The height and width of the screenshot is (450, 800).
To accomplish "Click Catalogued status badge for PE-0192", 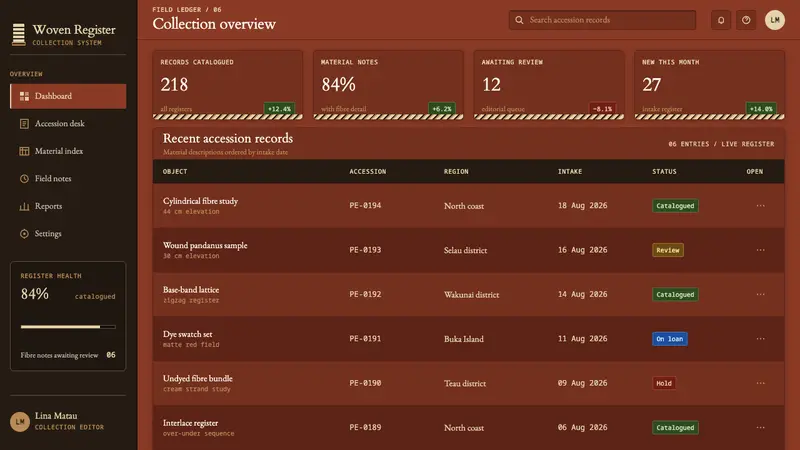I will click(675, 294).
